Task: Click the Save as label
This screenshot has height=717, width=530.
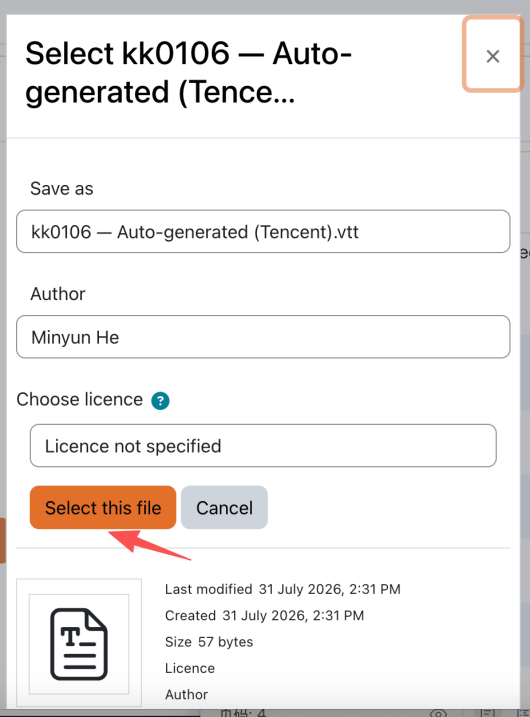Action: [62, 188]
